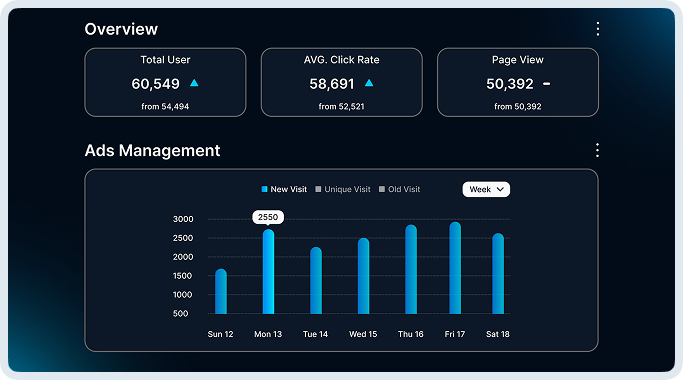Click the 3000 axis label

click(x=183, y=219)
